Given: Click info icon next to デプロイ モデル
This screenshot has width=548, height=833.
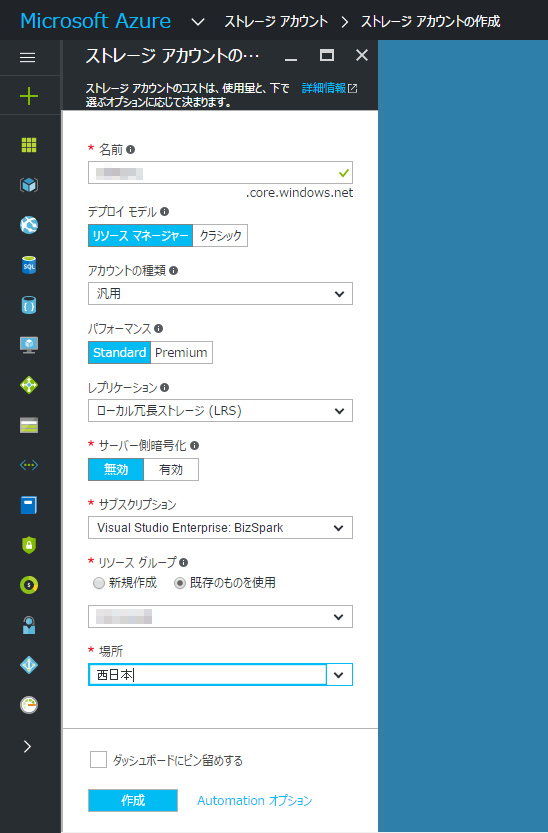Looking at the screenshot, I should point(165,211).
